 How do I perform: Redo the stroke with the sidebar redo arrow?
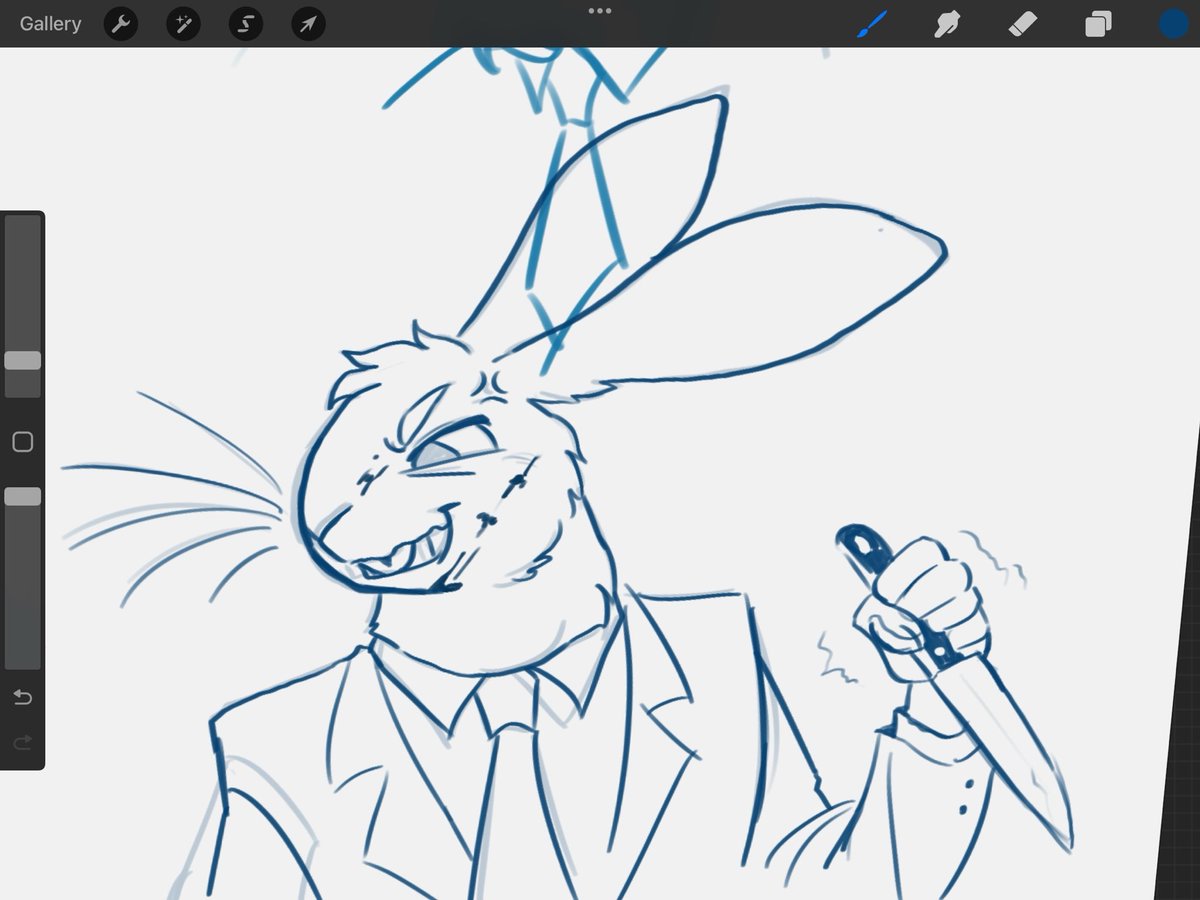pos(22,742)
